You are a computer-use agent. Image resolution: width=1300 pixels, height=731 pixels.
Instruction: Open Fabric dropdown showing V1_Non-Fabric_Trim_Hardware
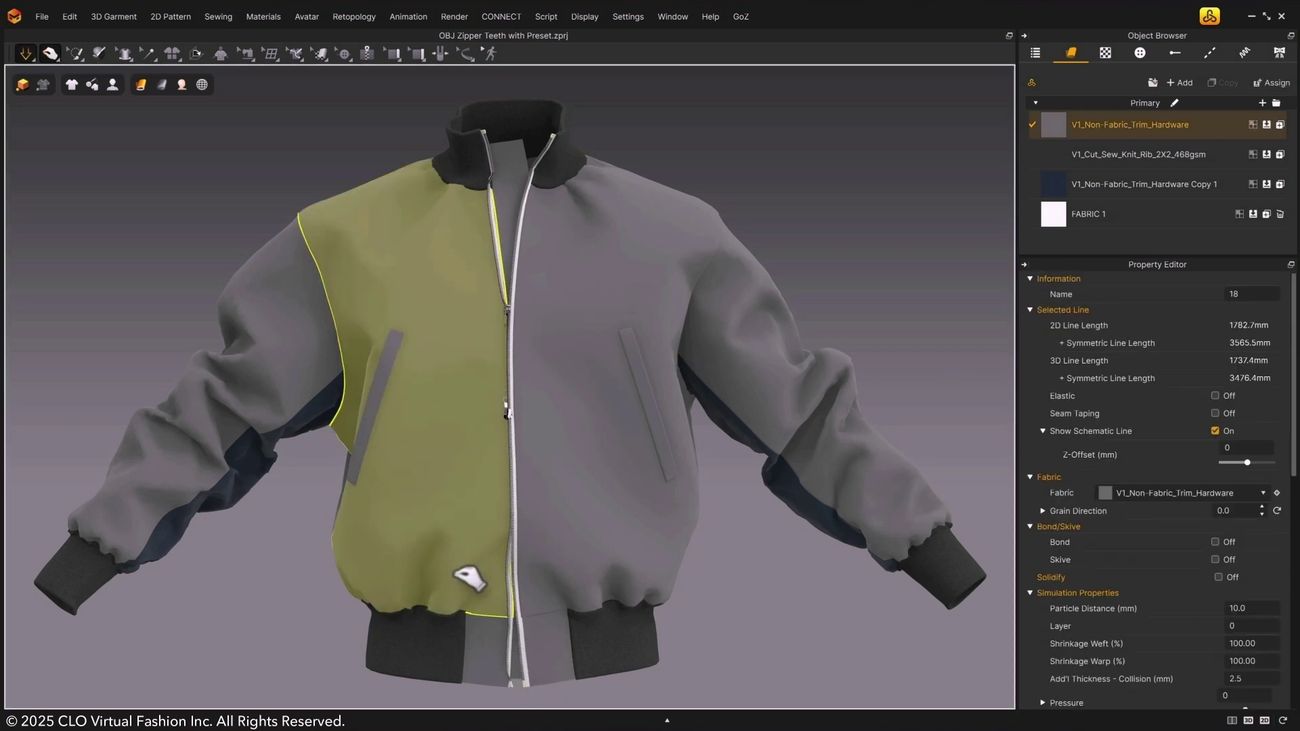(x=1182, y=493)
